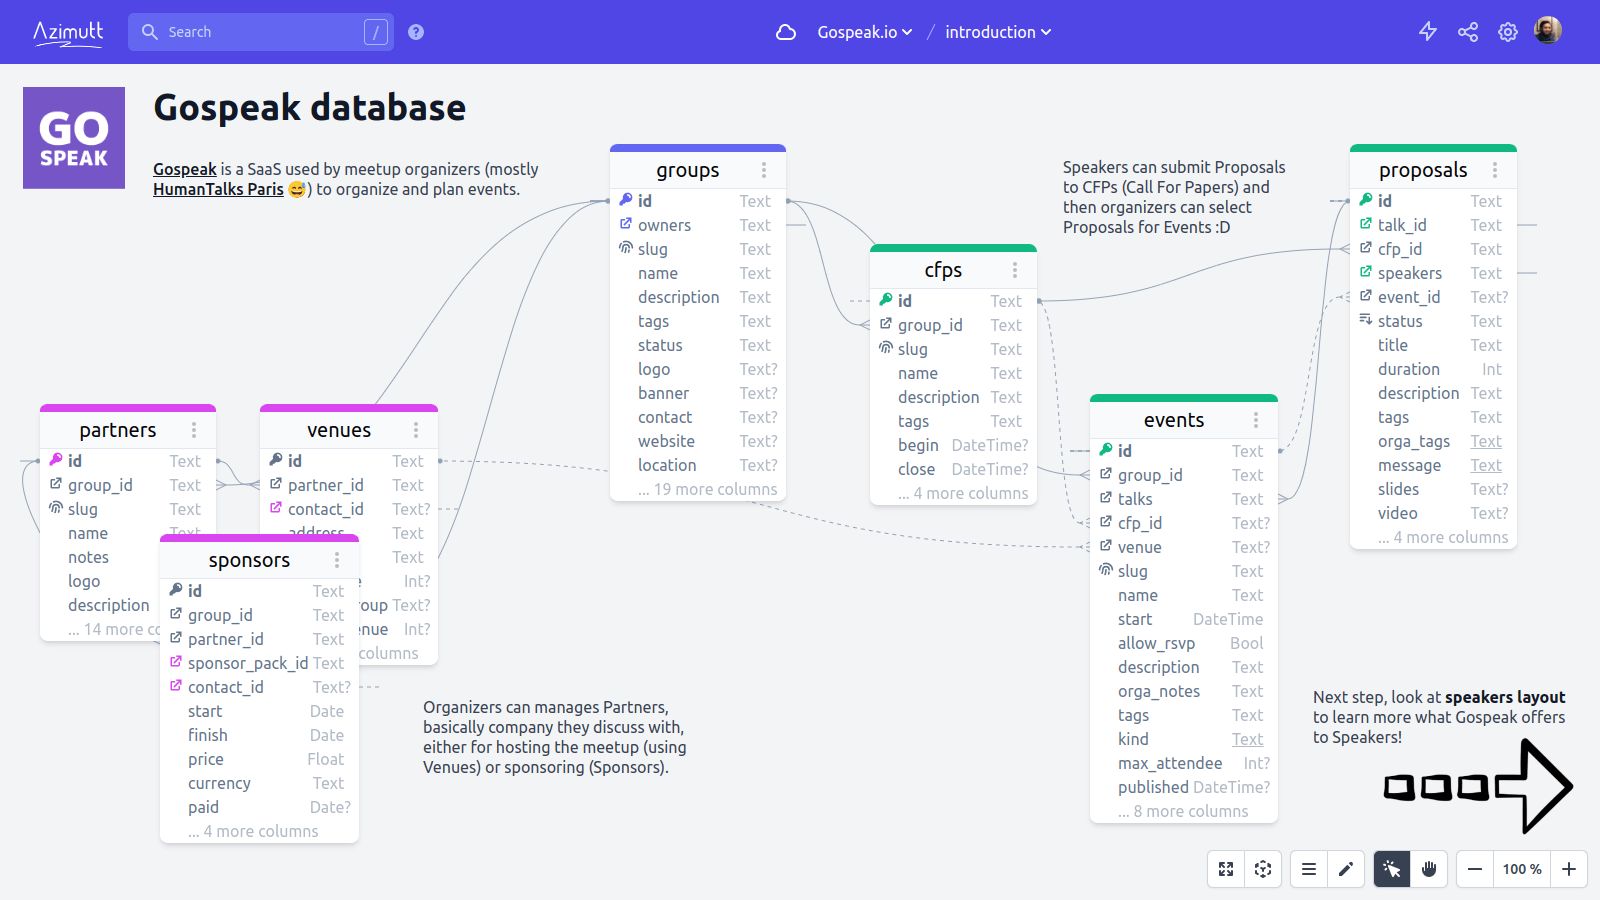The width and height of the screenshot is (1600, 900).
Task: Open the Gospeak.io project dropdown
Action: click(x=862, y=31)
